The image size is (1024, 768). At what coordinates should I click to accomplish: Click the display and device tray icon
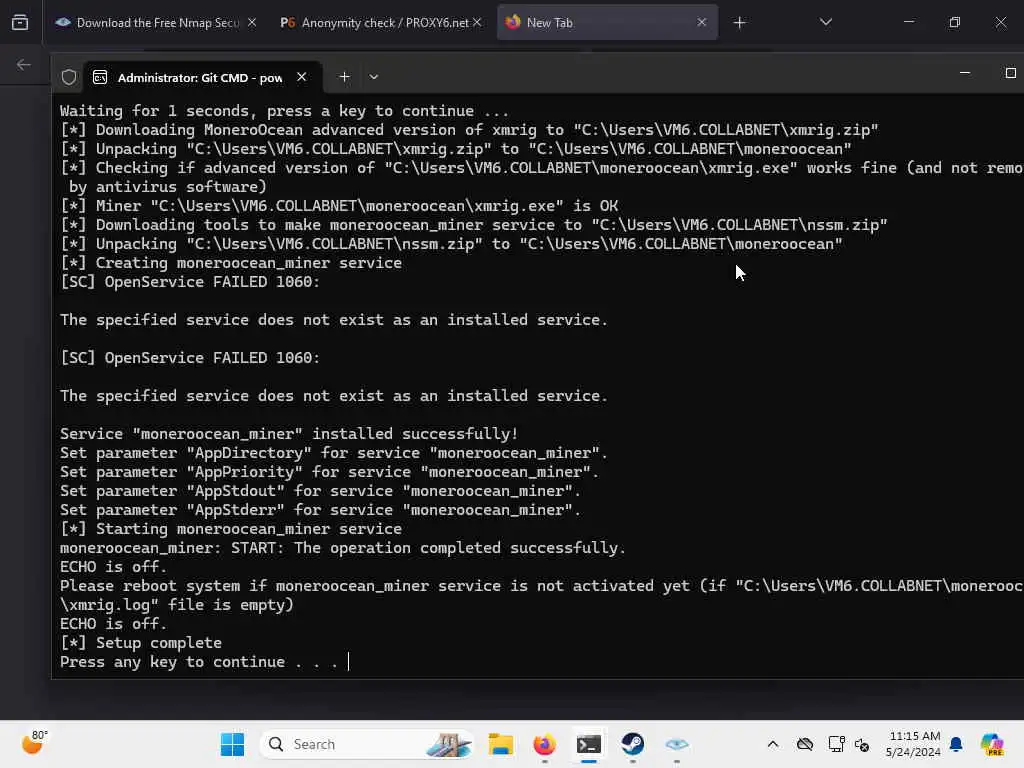pos(836,744)
